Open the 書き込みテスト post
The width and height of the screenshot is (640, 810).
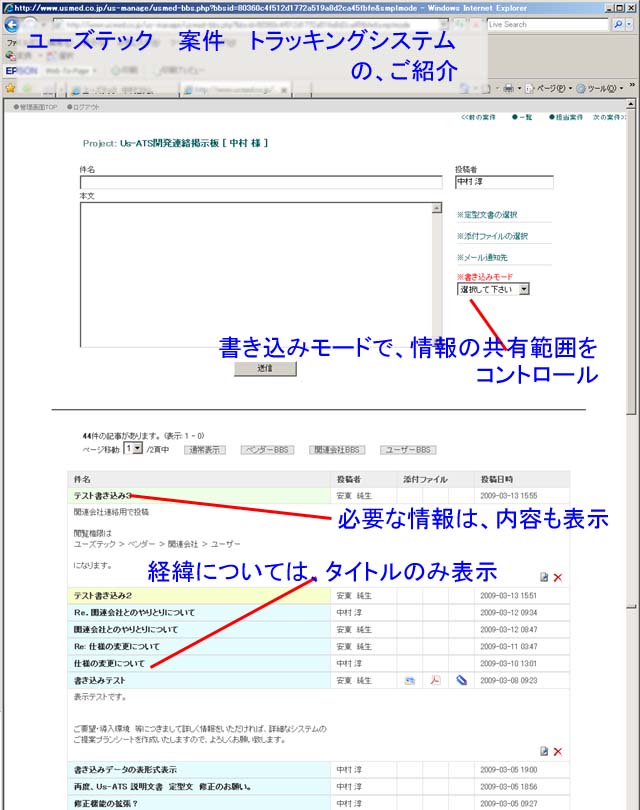99,680
